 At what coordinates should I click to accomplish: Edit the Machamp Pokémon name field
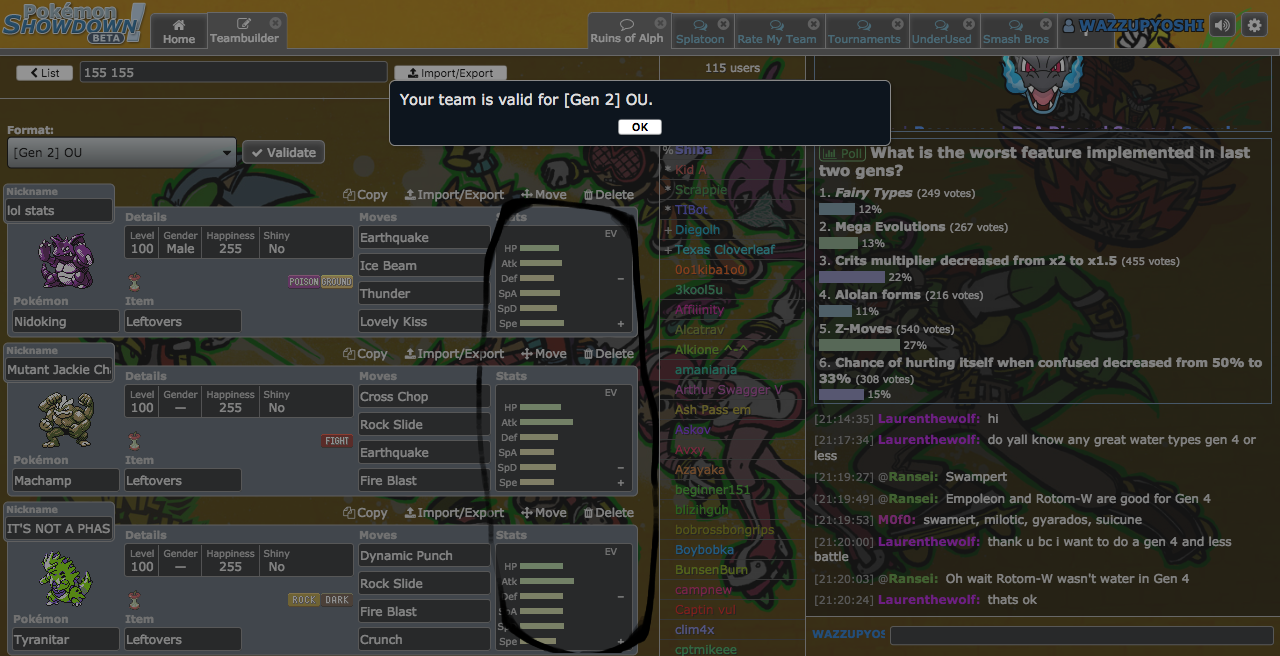[66, 480]
